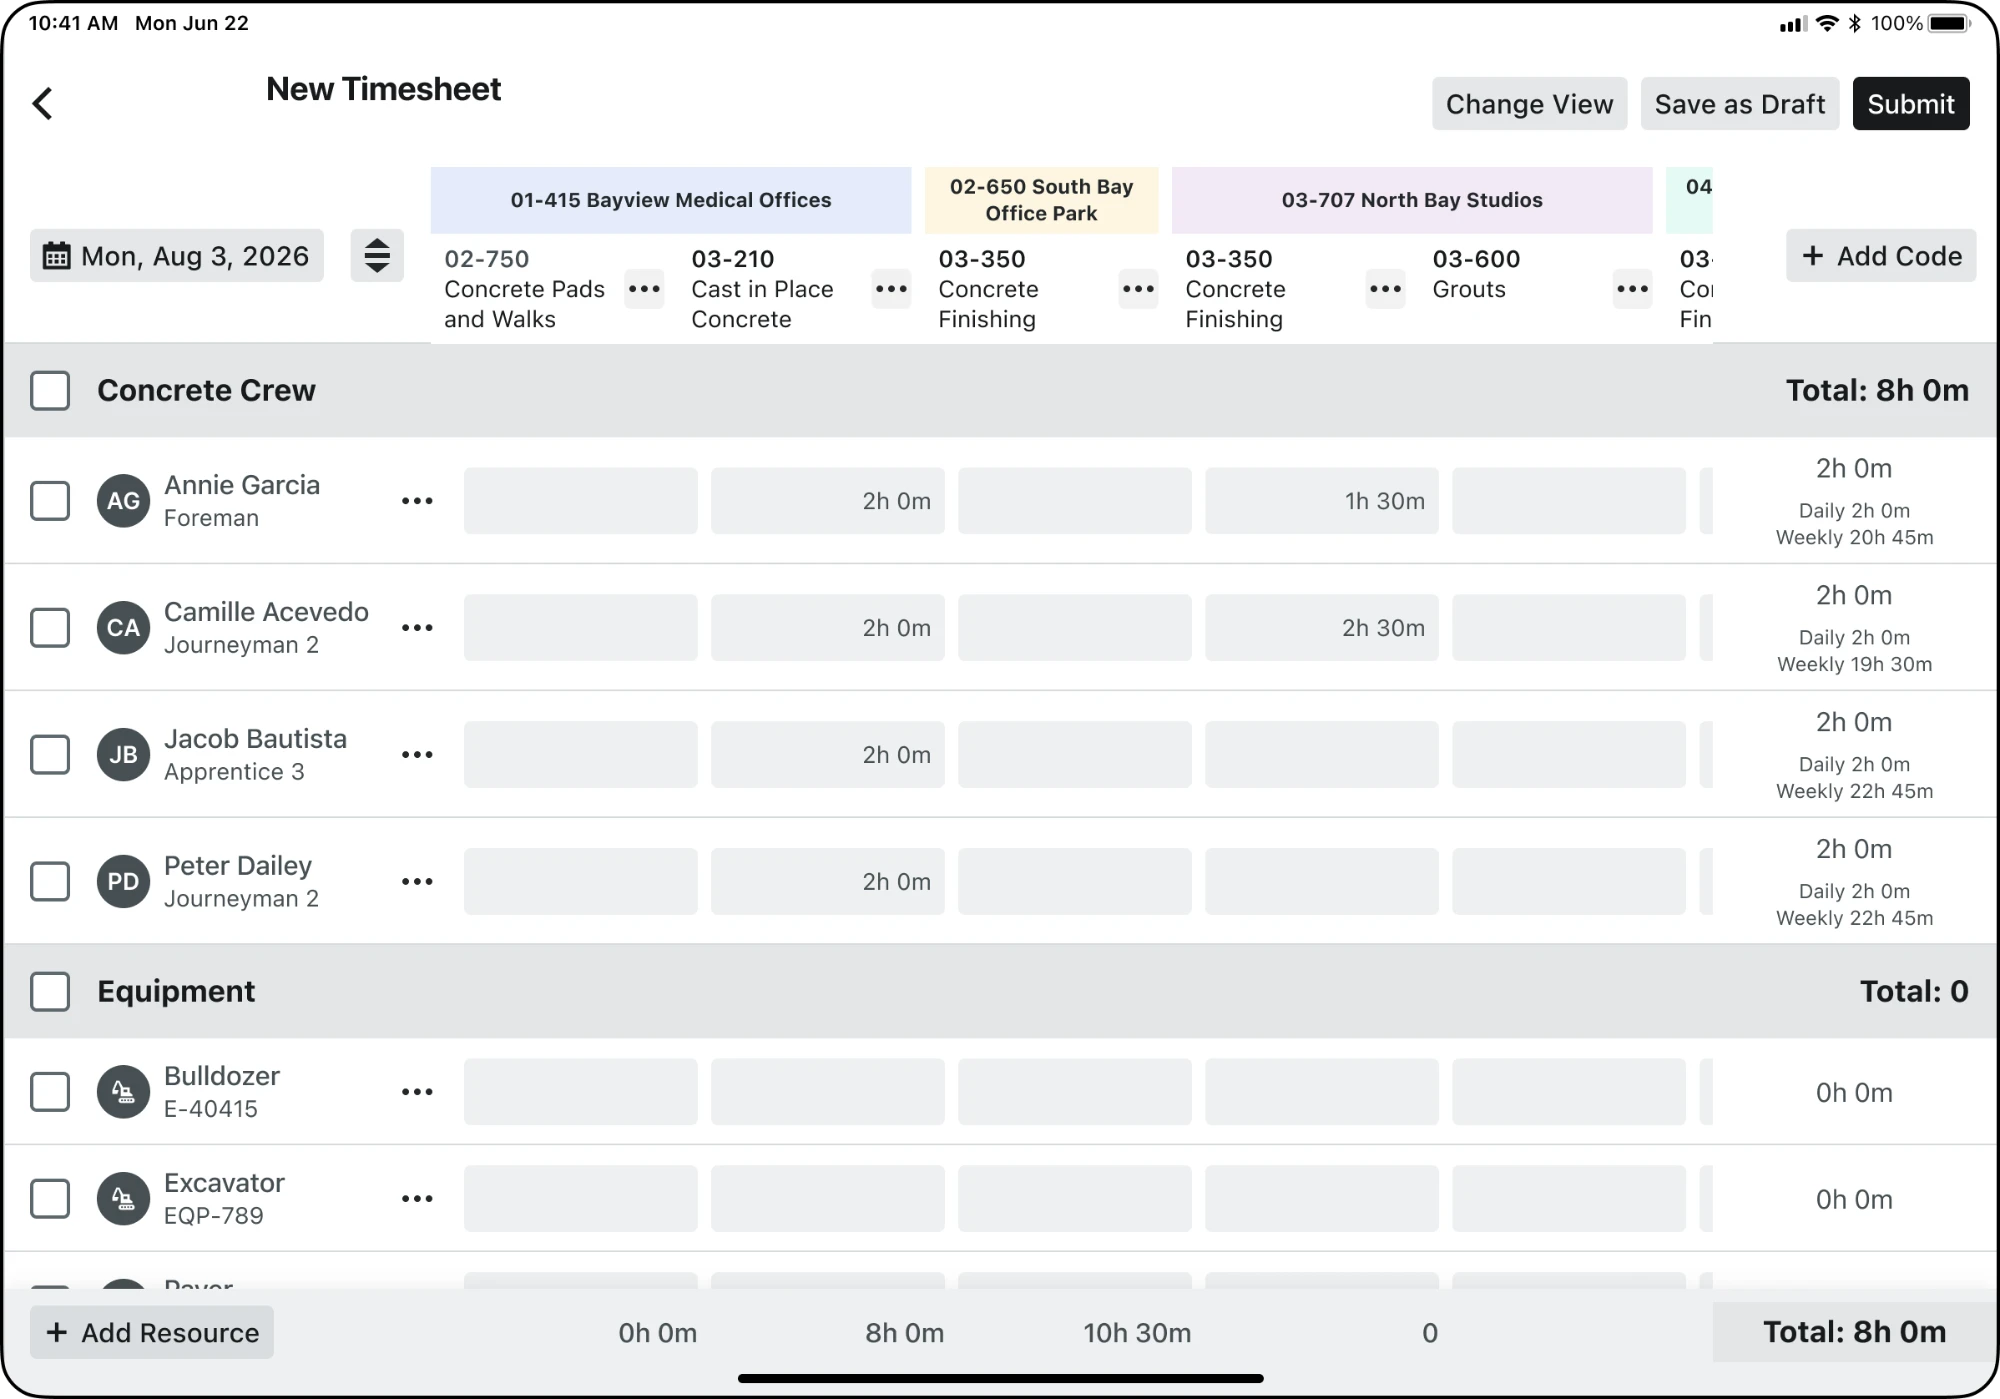Edit Camille Acevedo's 2h 30m entry
Image resolution: width=2000 pixels, height=1399 pixels.
(x=1322, y=628)
